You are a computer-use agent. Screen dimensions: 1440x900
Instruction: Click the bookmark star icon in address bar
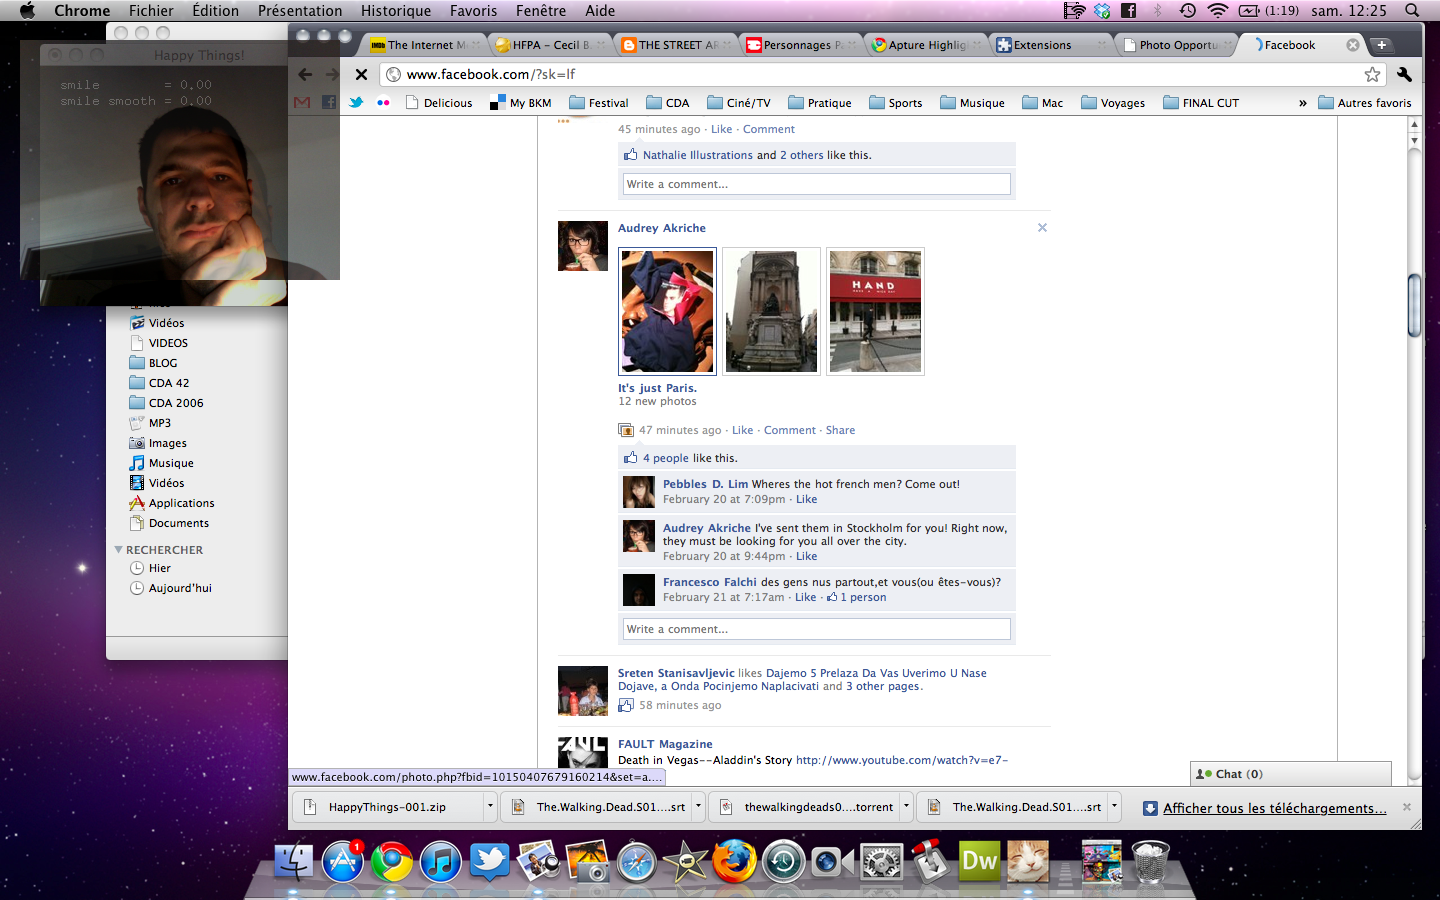click(x=1372, y=75)
